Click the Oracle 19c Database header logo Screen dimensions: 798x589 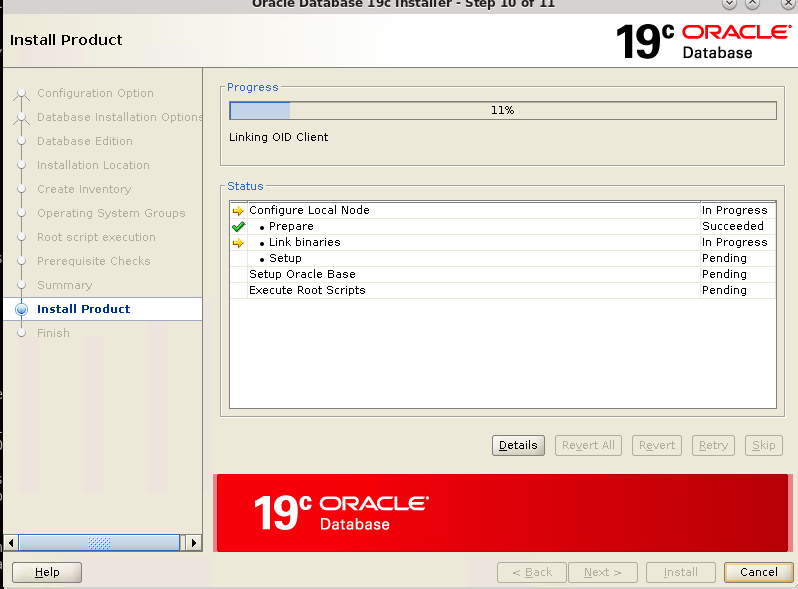pyautogui.click(x=703, y=41)
